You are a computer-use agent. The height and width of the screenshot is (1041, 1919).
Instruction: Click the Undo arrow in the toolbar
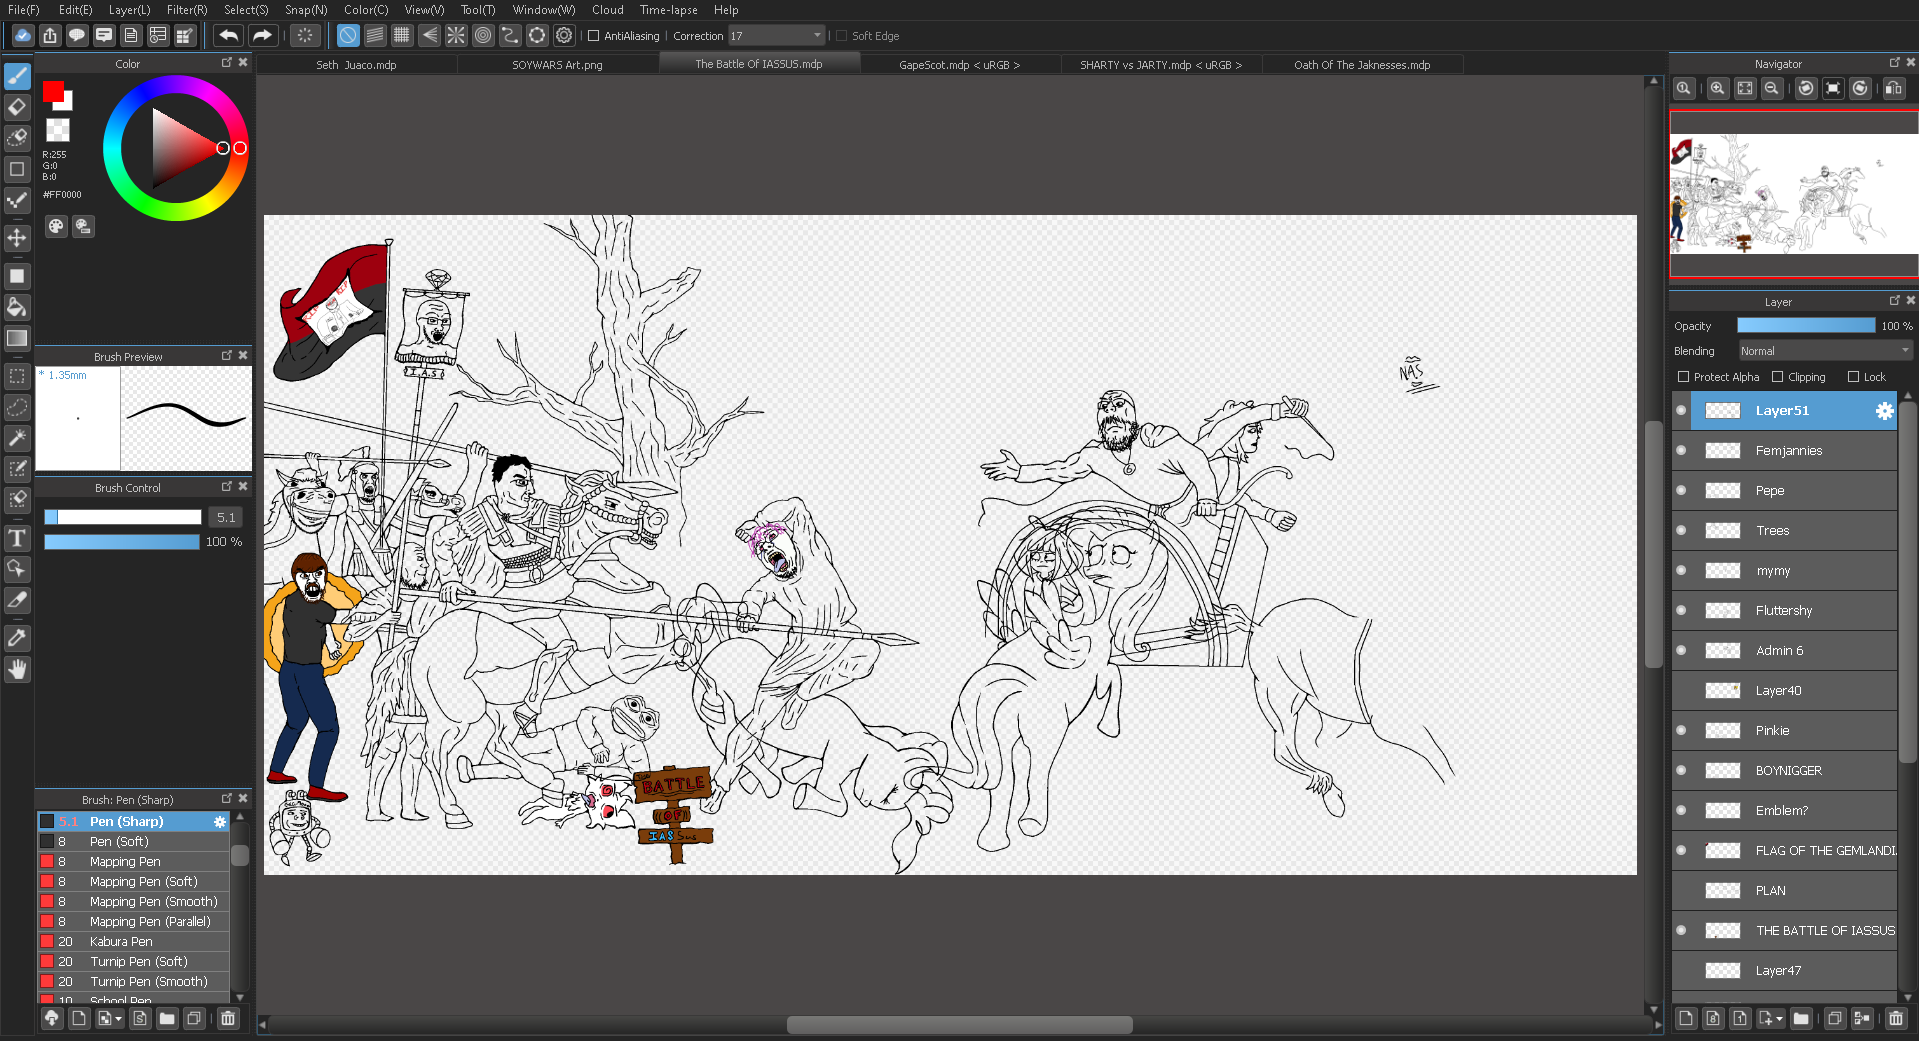tap(228, 36)
